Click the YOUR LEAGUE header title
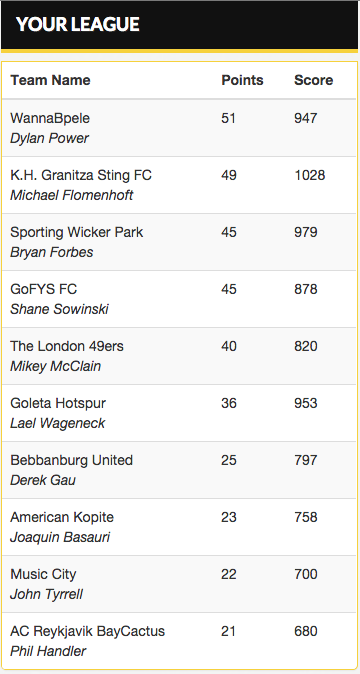 coord(78,24)
